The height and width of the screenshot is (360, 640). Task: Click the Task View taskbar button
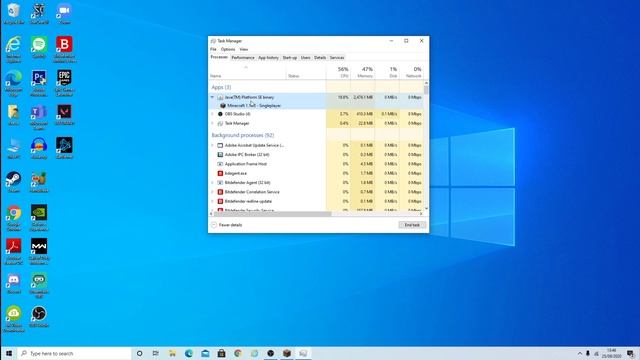tap(156, 353)
